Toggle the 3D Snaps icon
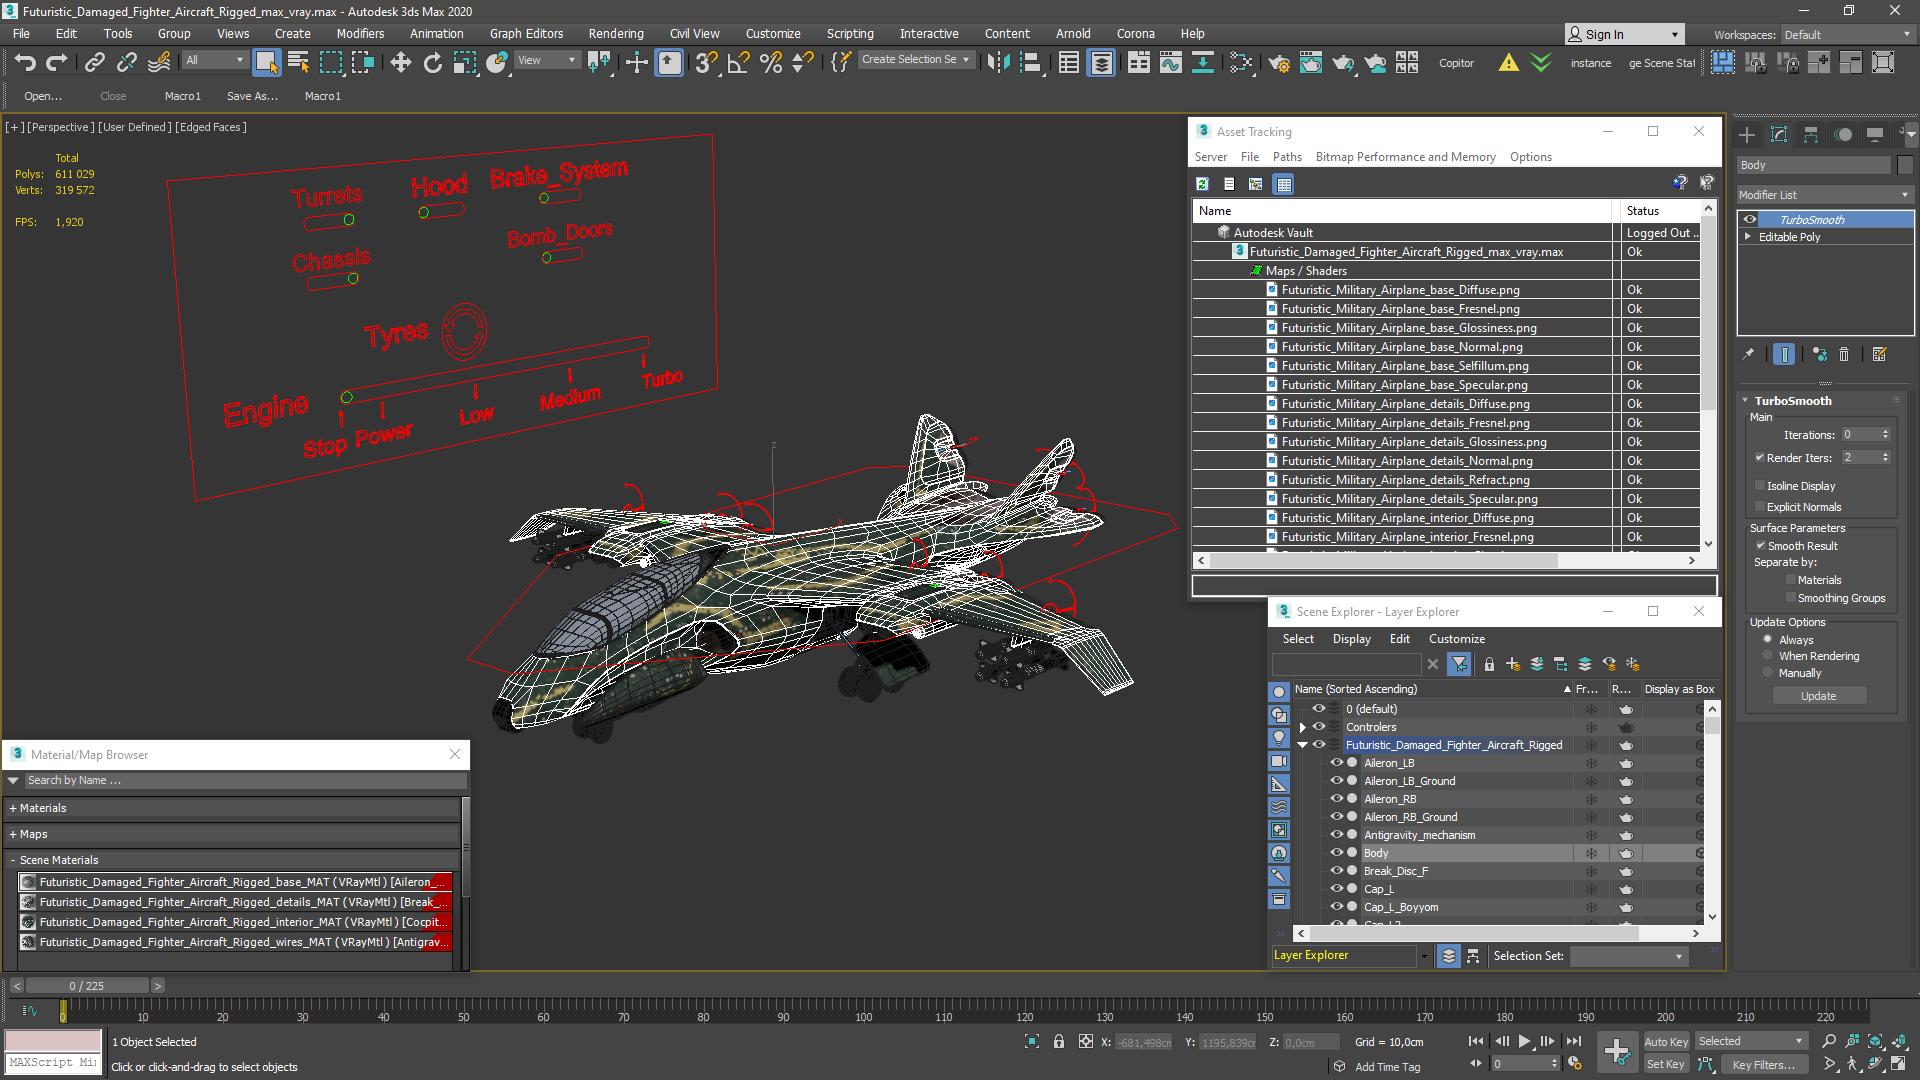This screenshot has height=1080, width=1920. tap(706, 62)
